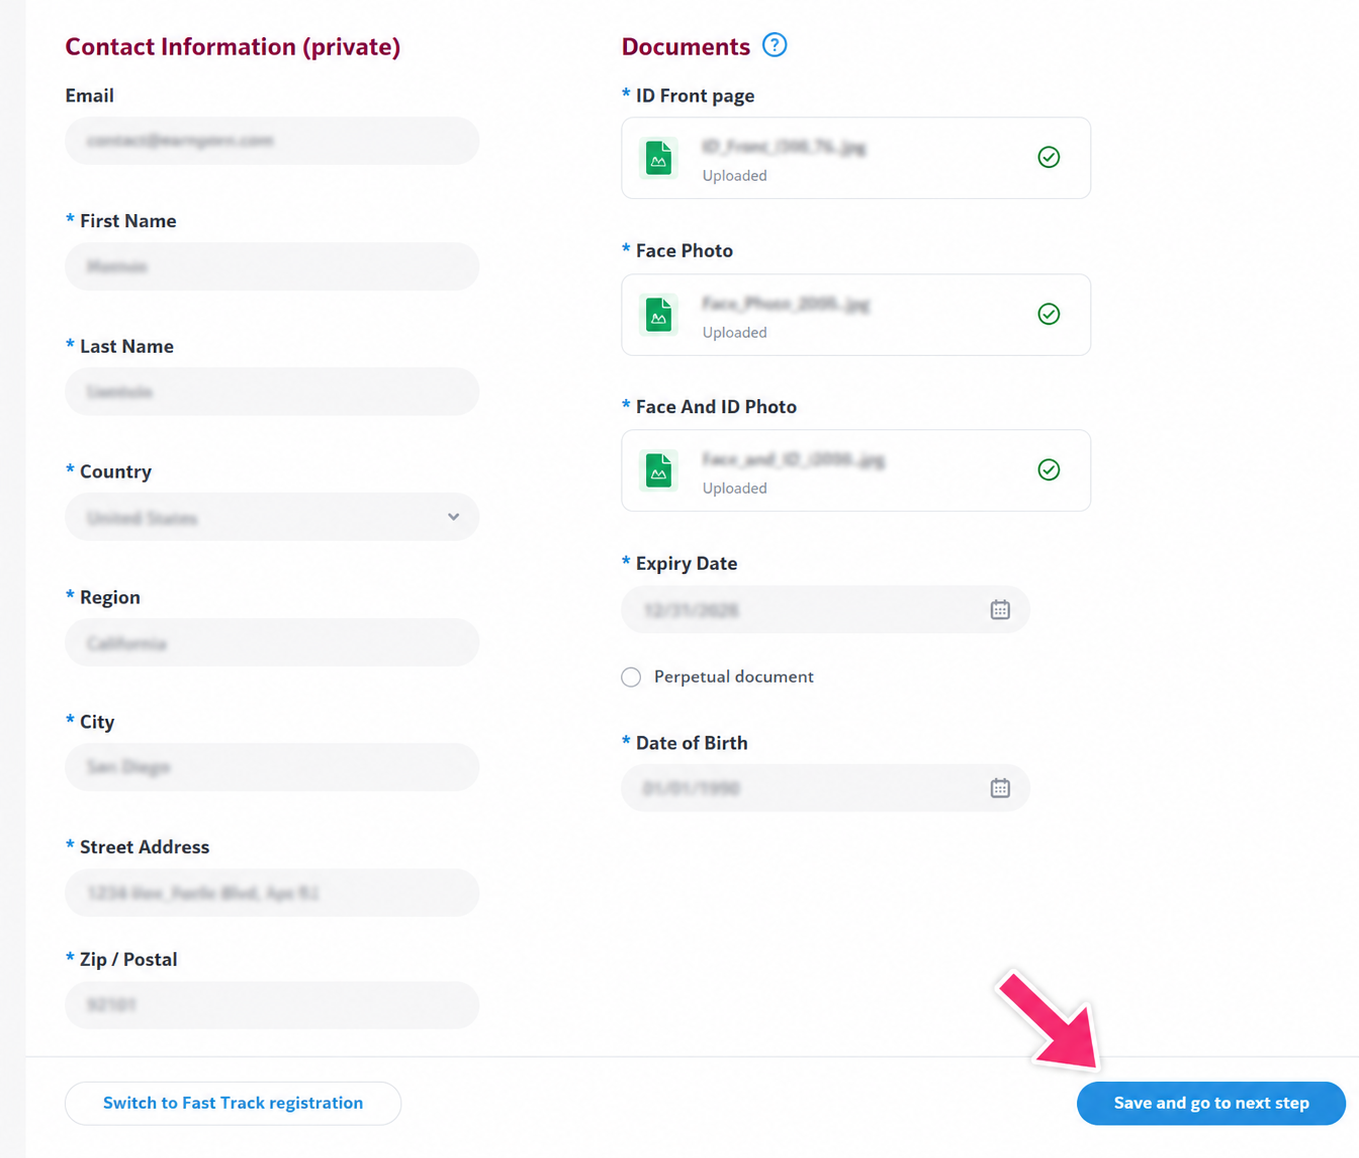This screenshot has width=1359, height=1158.
Task: Select the Perpetual document radio button
Action: pos(631,677)
